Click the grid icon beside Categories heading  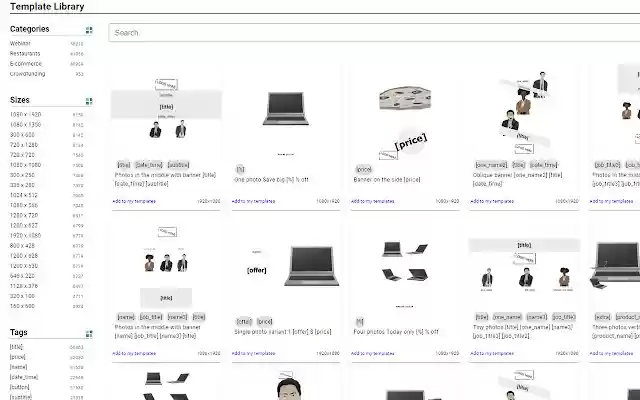point(89,30)
